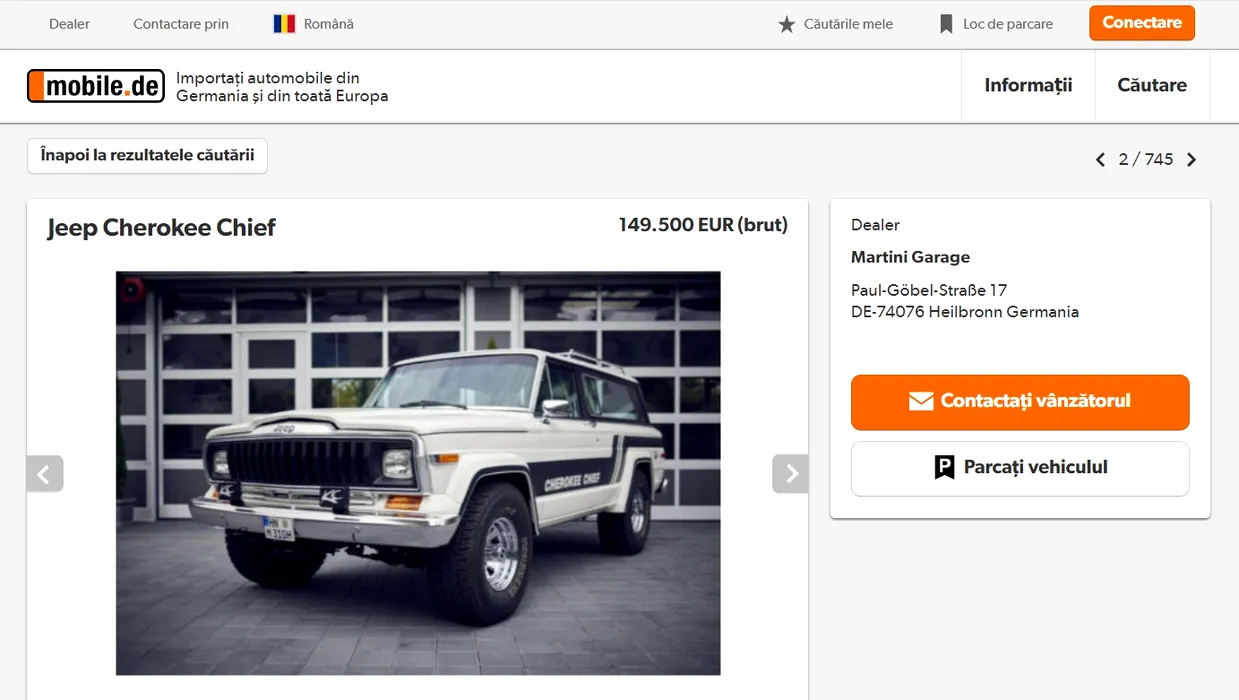Click the envelope icon in Contactați vânzătorul
The width and height of the screenshot is (1239, 700).
pos(921,401)
